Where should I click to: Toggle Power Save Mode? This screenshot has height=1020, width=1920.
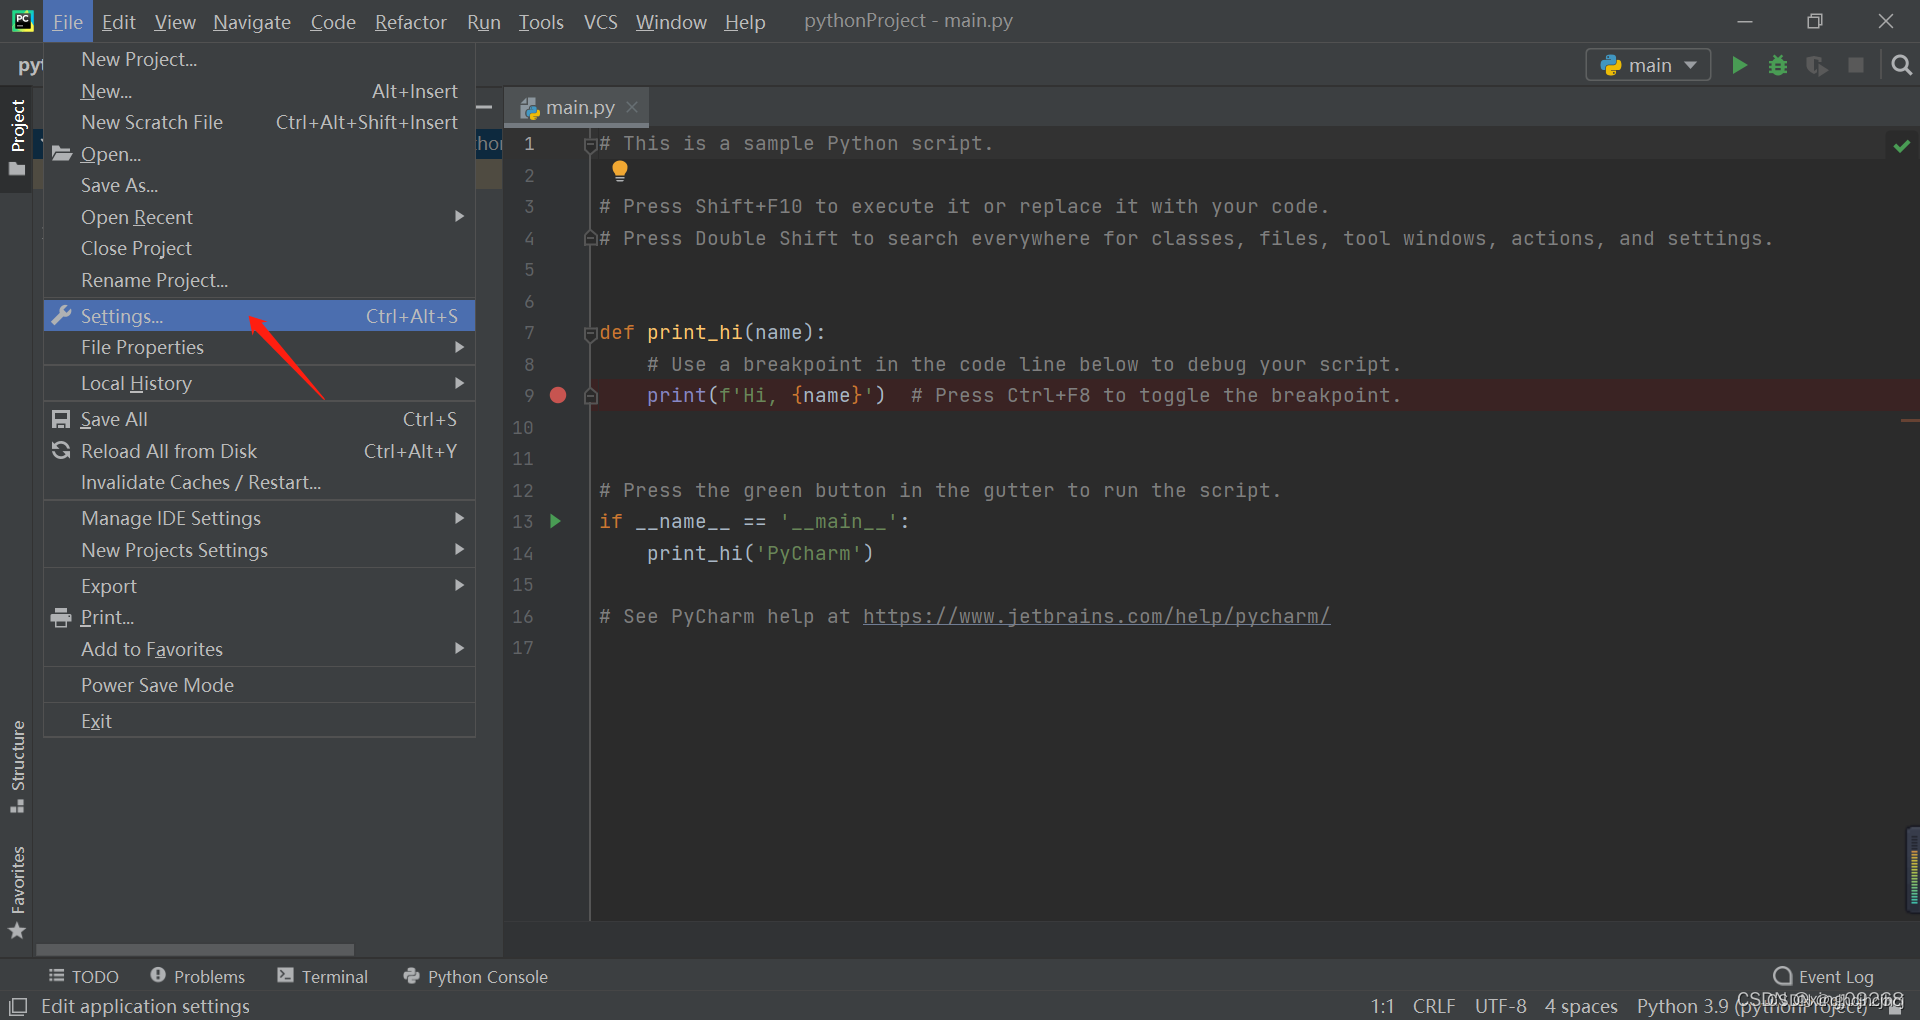click(259, 685)
